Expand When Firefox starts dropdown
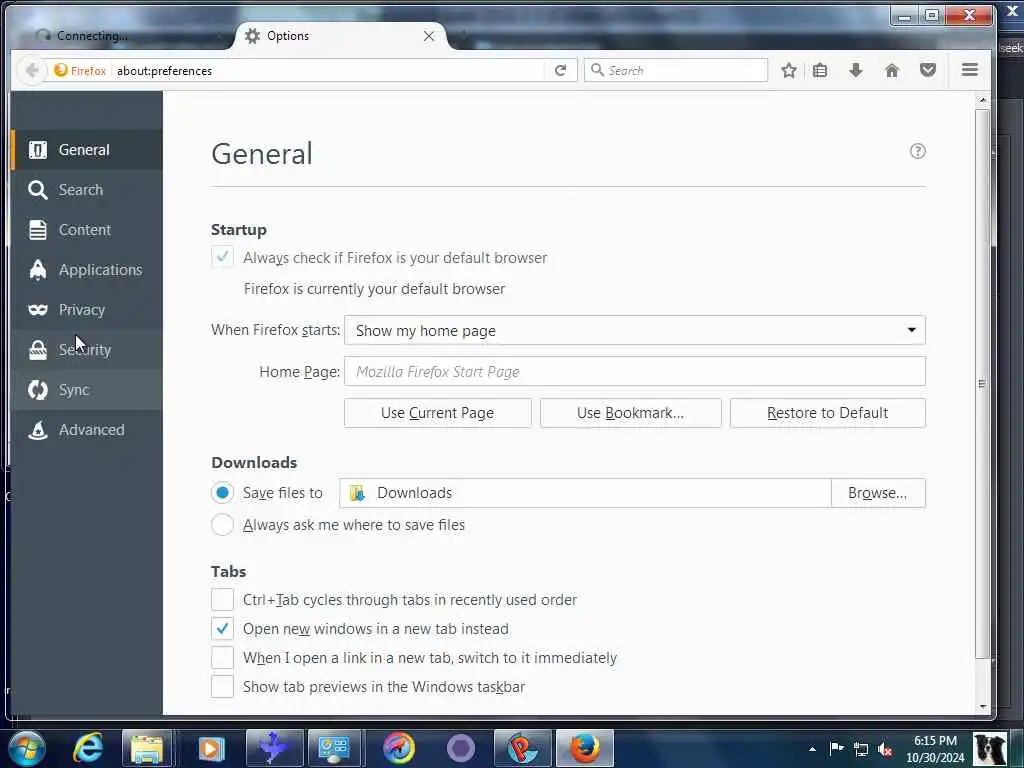The image size is (1024, 768). tap(635, 330)
